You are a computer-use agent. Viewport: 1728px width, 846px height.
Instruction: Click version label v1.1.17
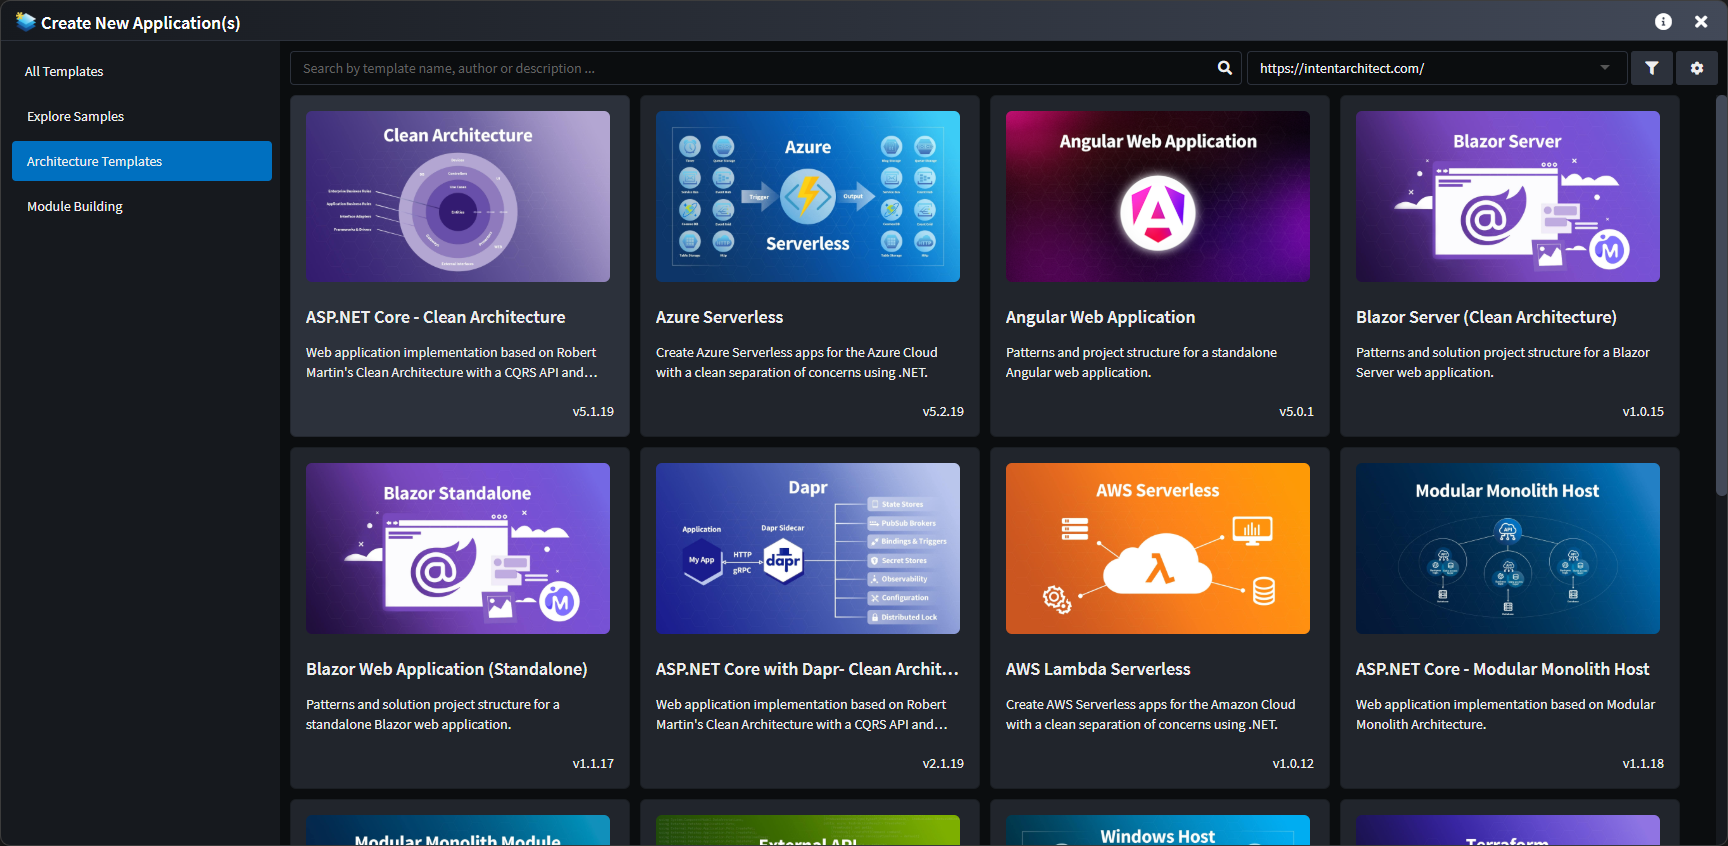(x=593, y=763)
